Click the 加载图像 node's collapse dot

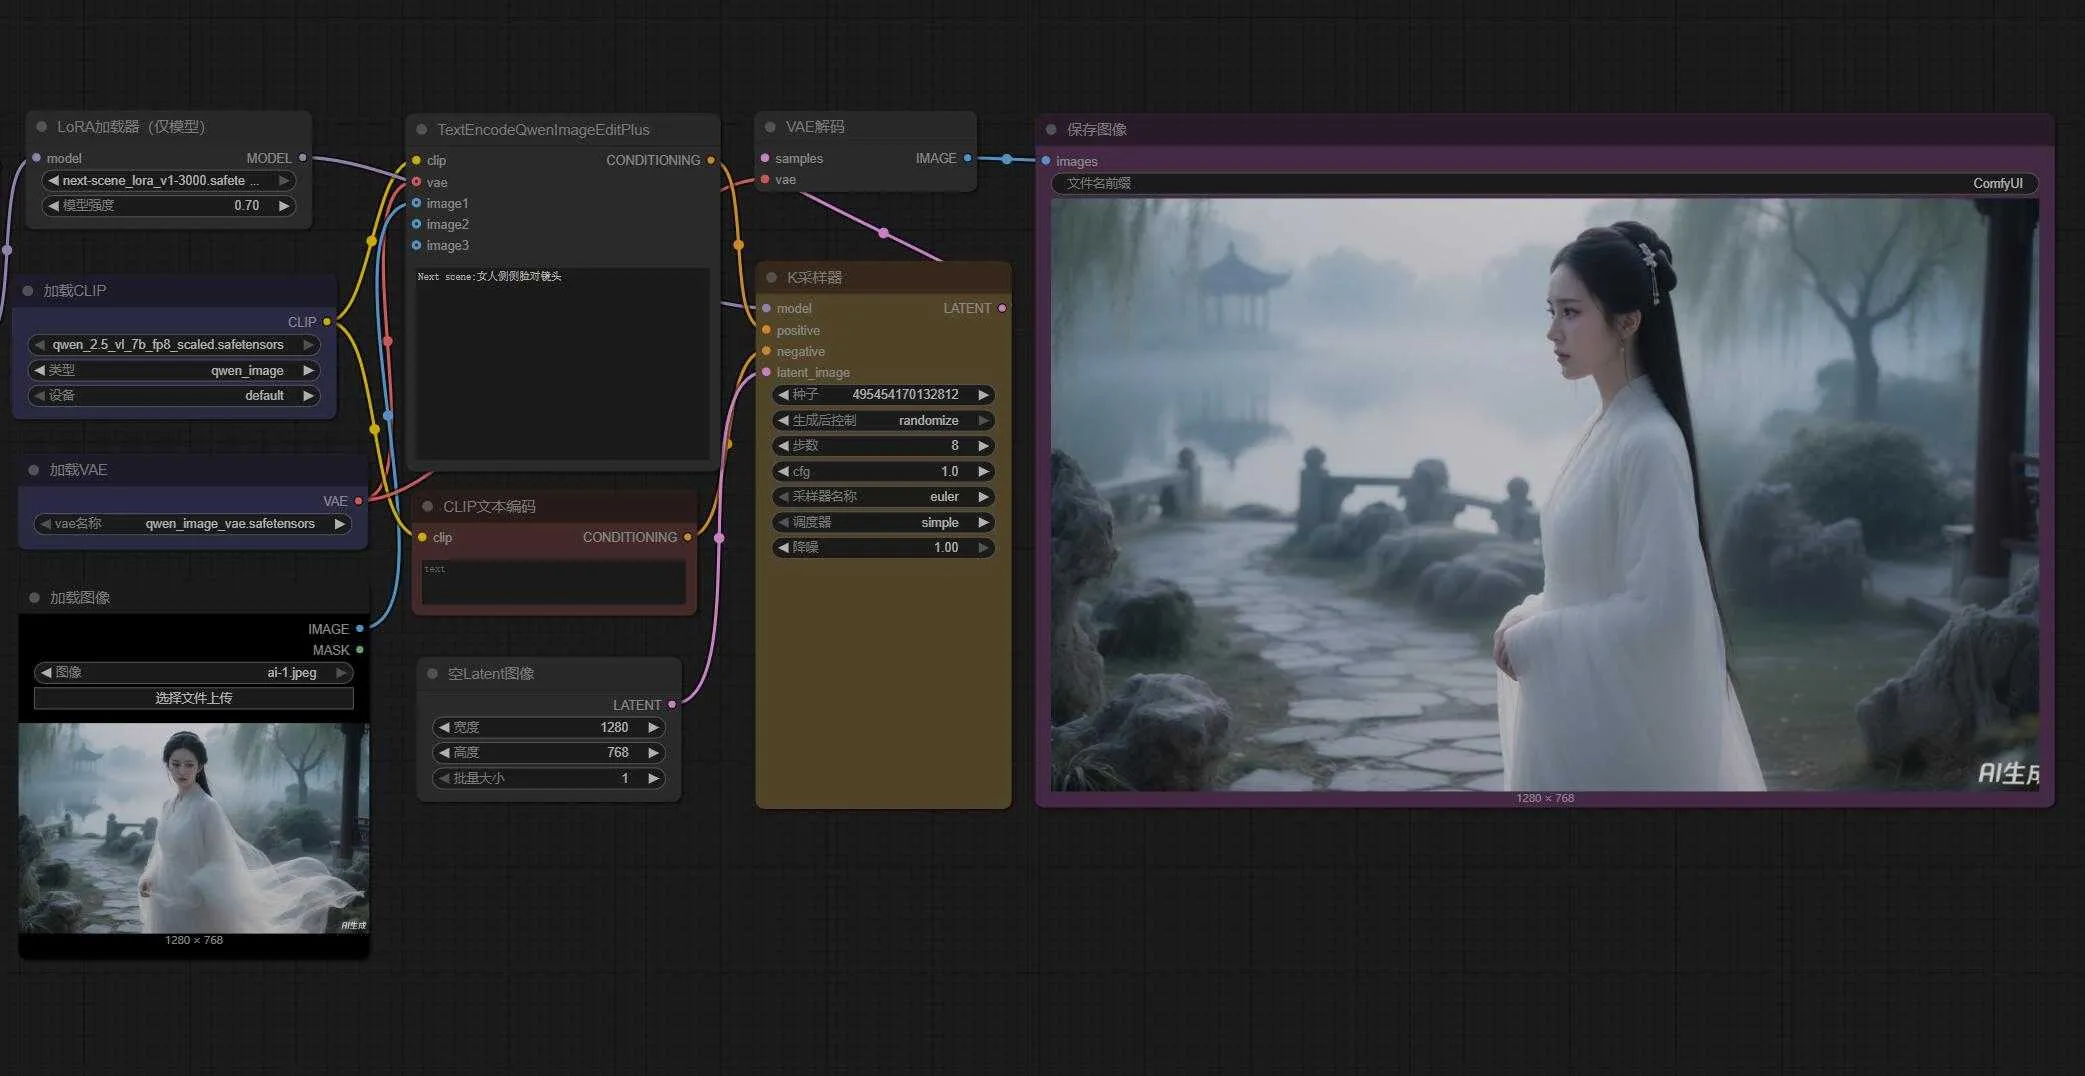pos(34,598)
